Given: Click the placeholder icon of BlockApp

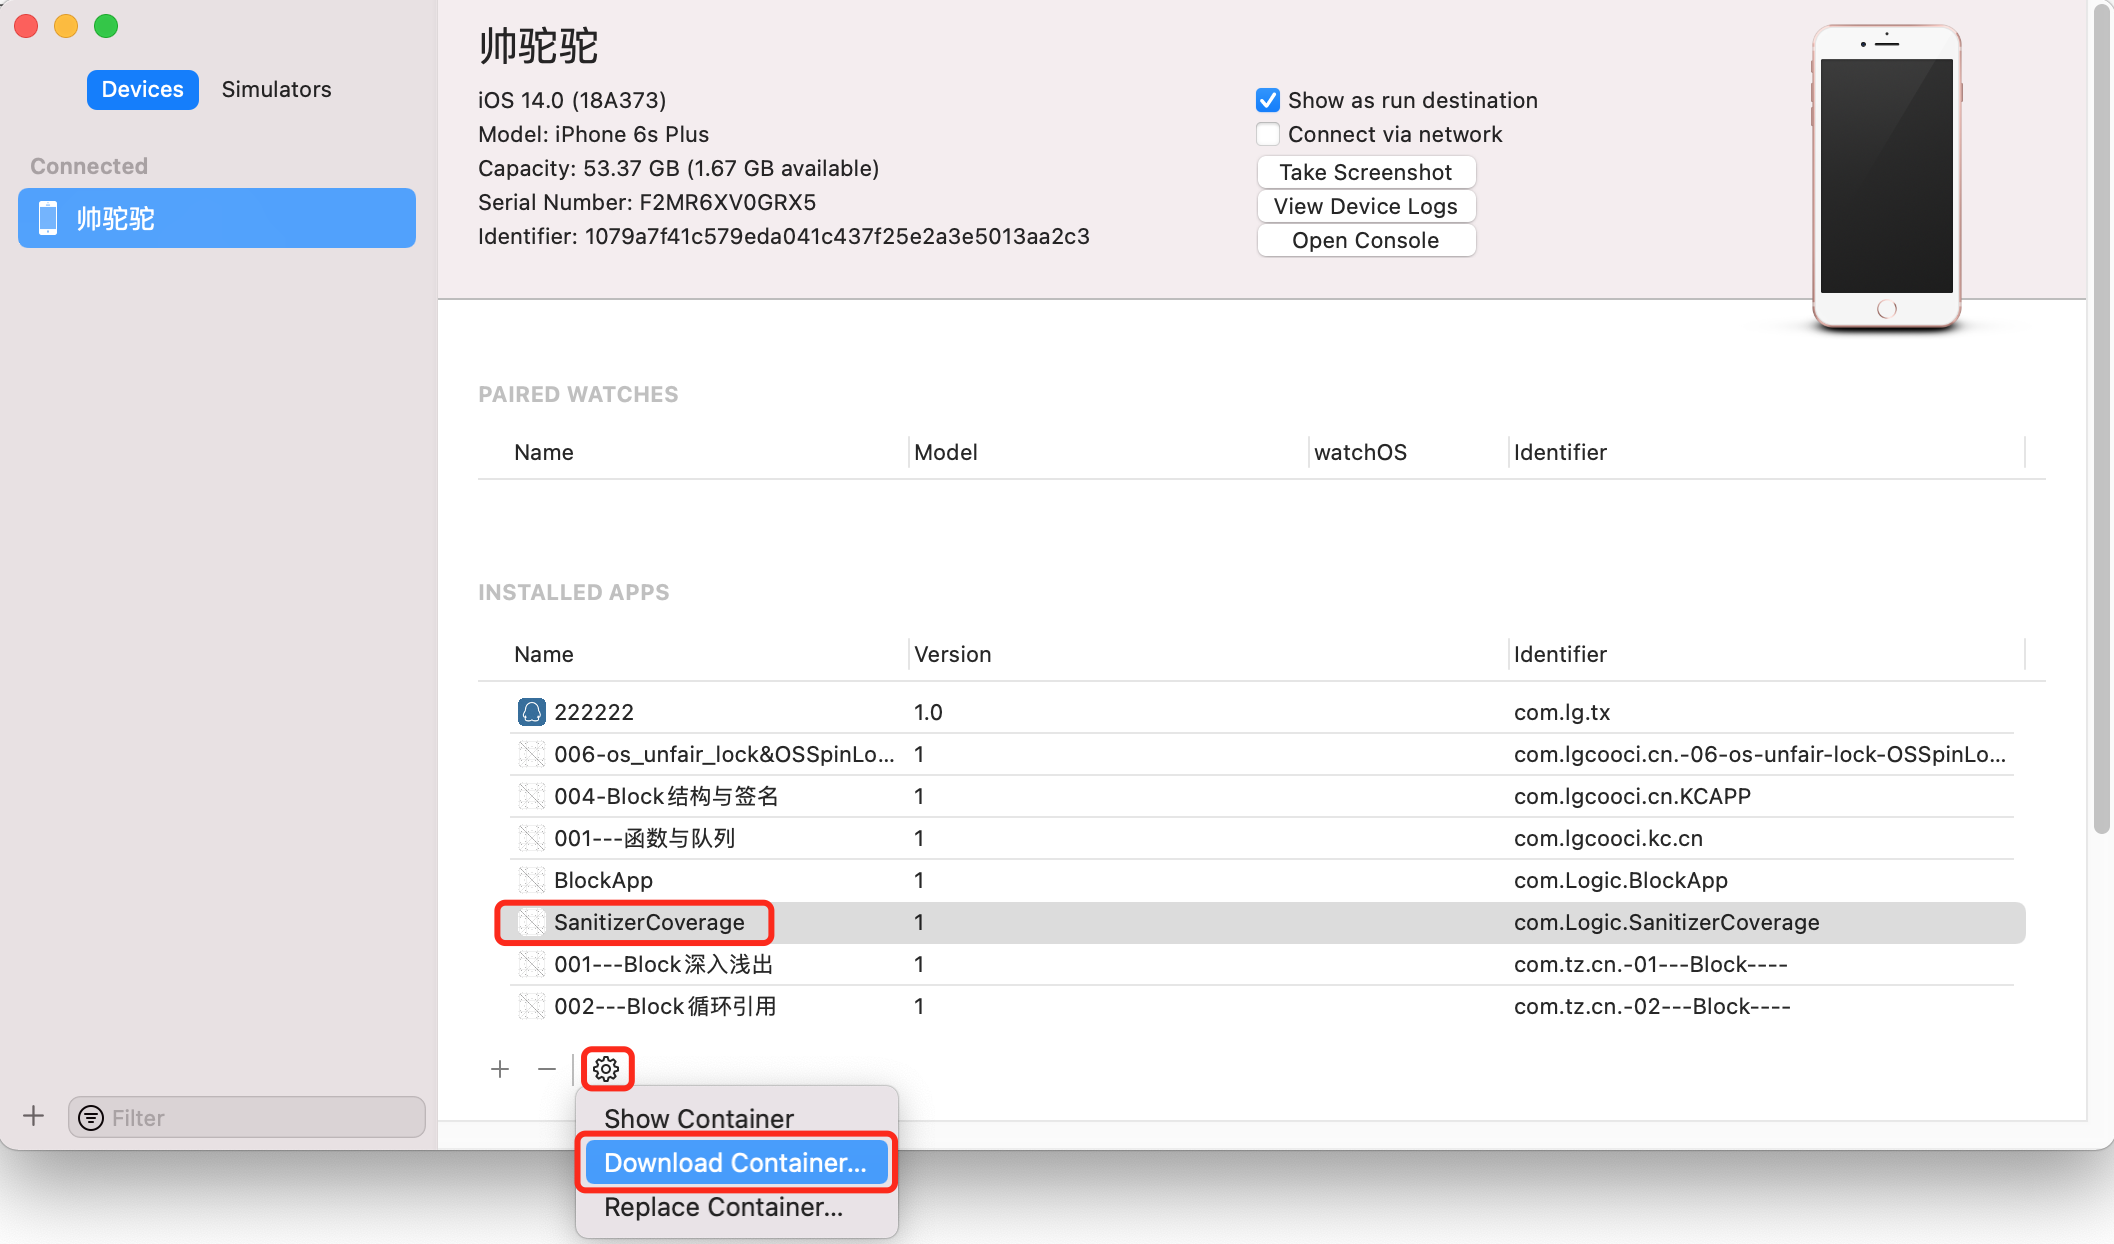Looking at the screenshot, I should (532, 880).
